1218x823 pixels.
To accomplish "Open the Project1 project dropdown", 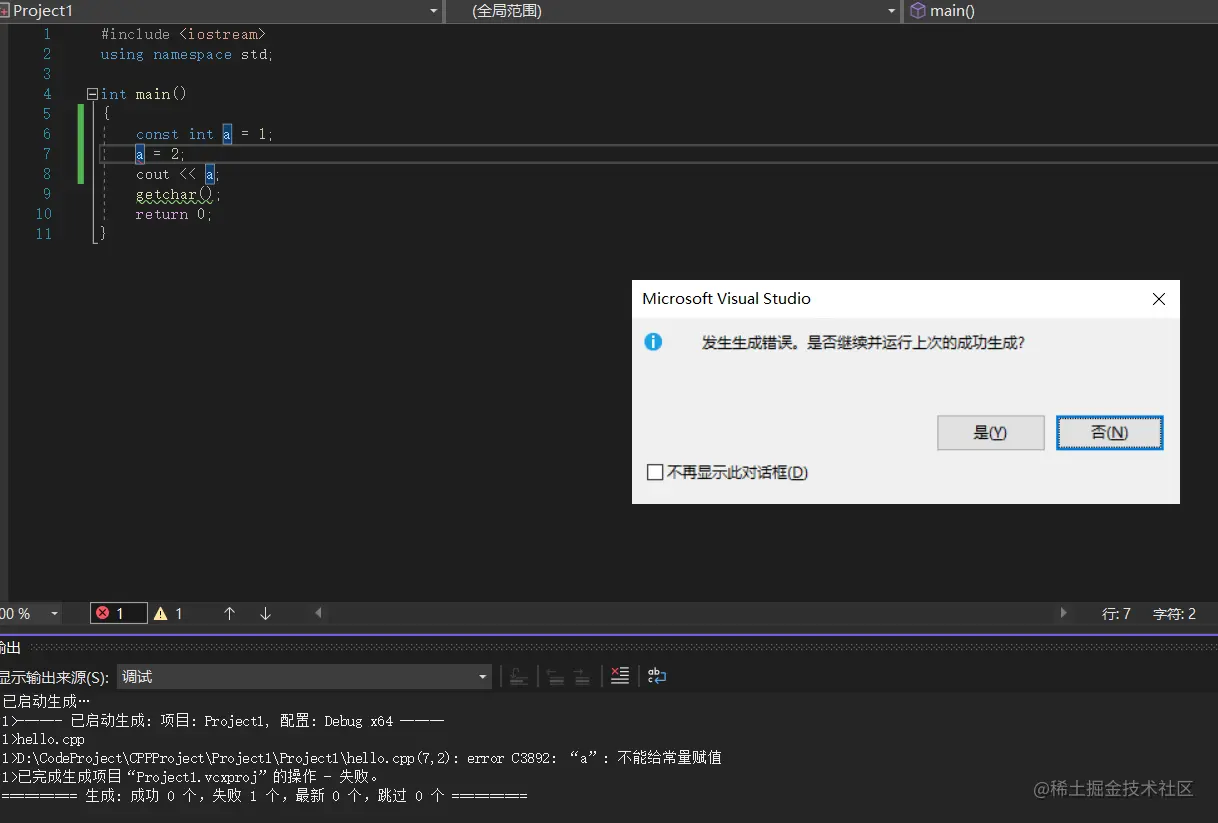I will pos(433,11).
